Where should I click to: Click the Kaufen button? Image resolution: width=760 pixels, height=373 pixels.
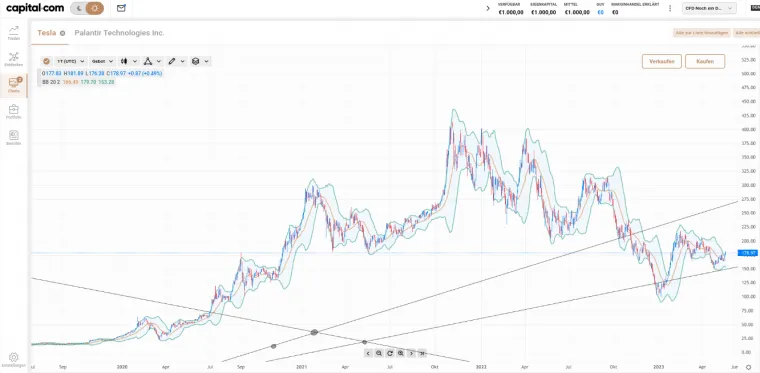click(705, 62)
